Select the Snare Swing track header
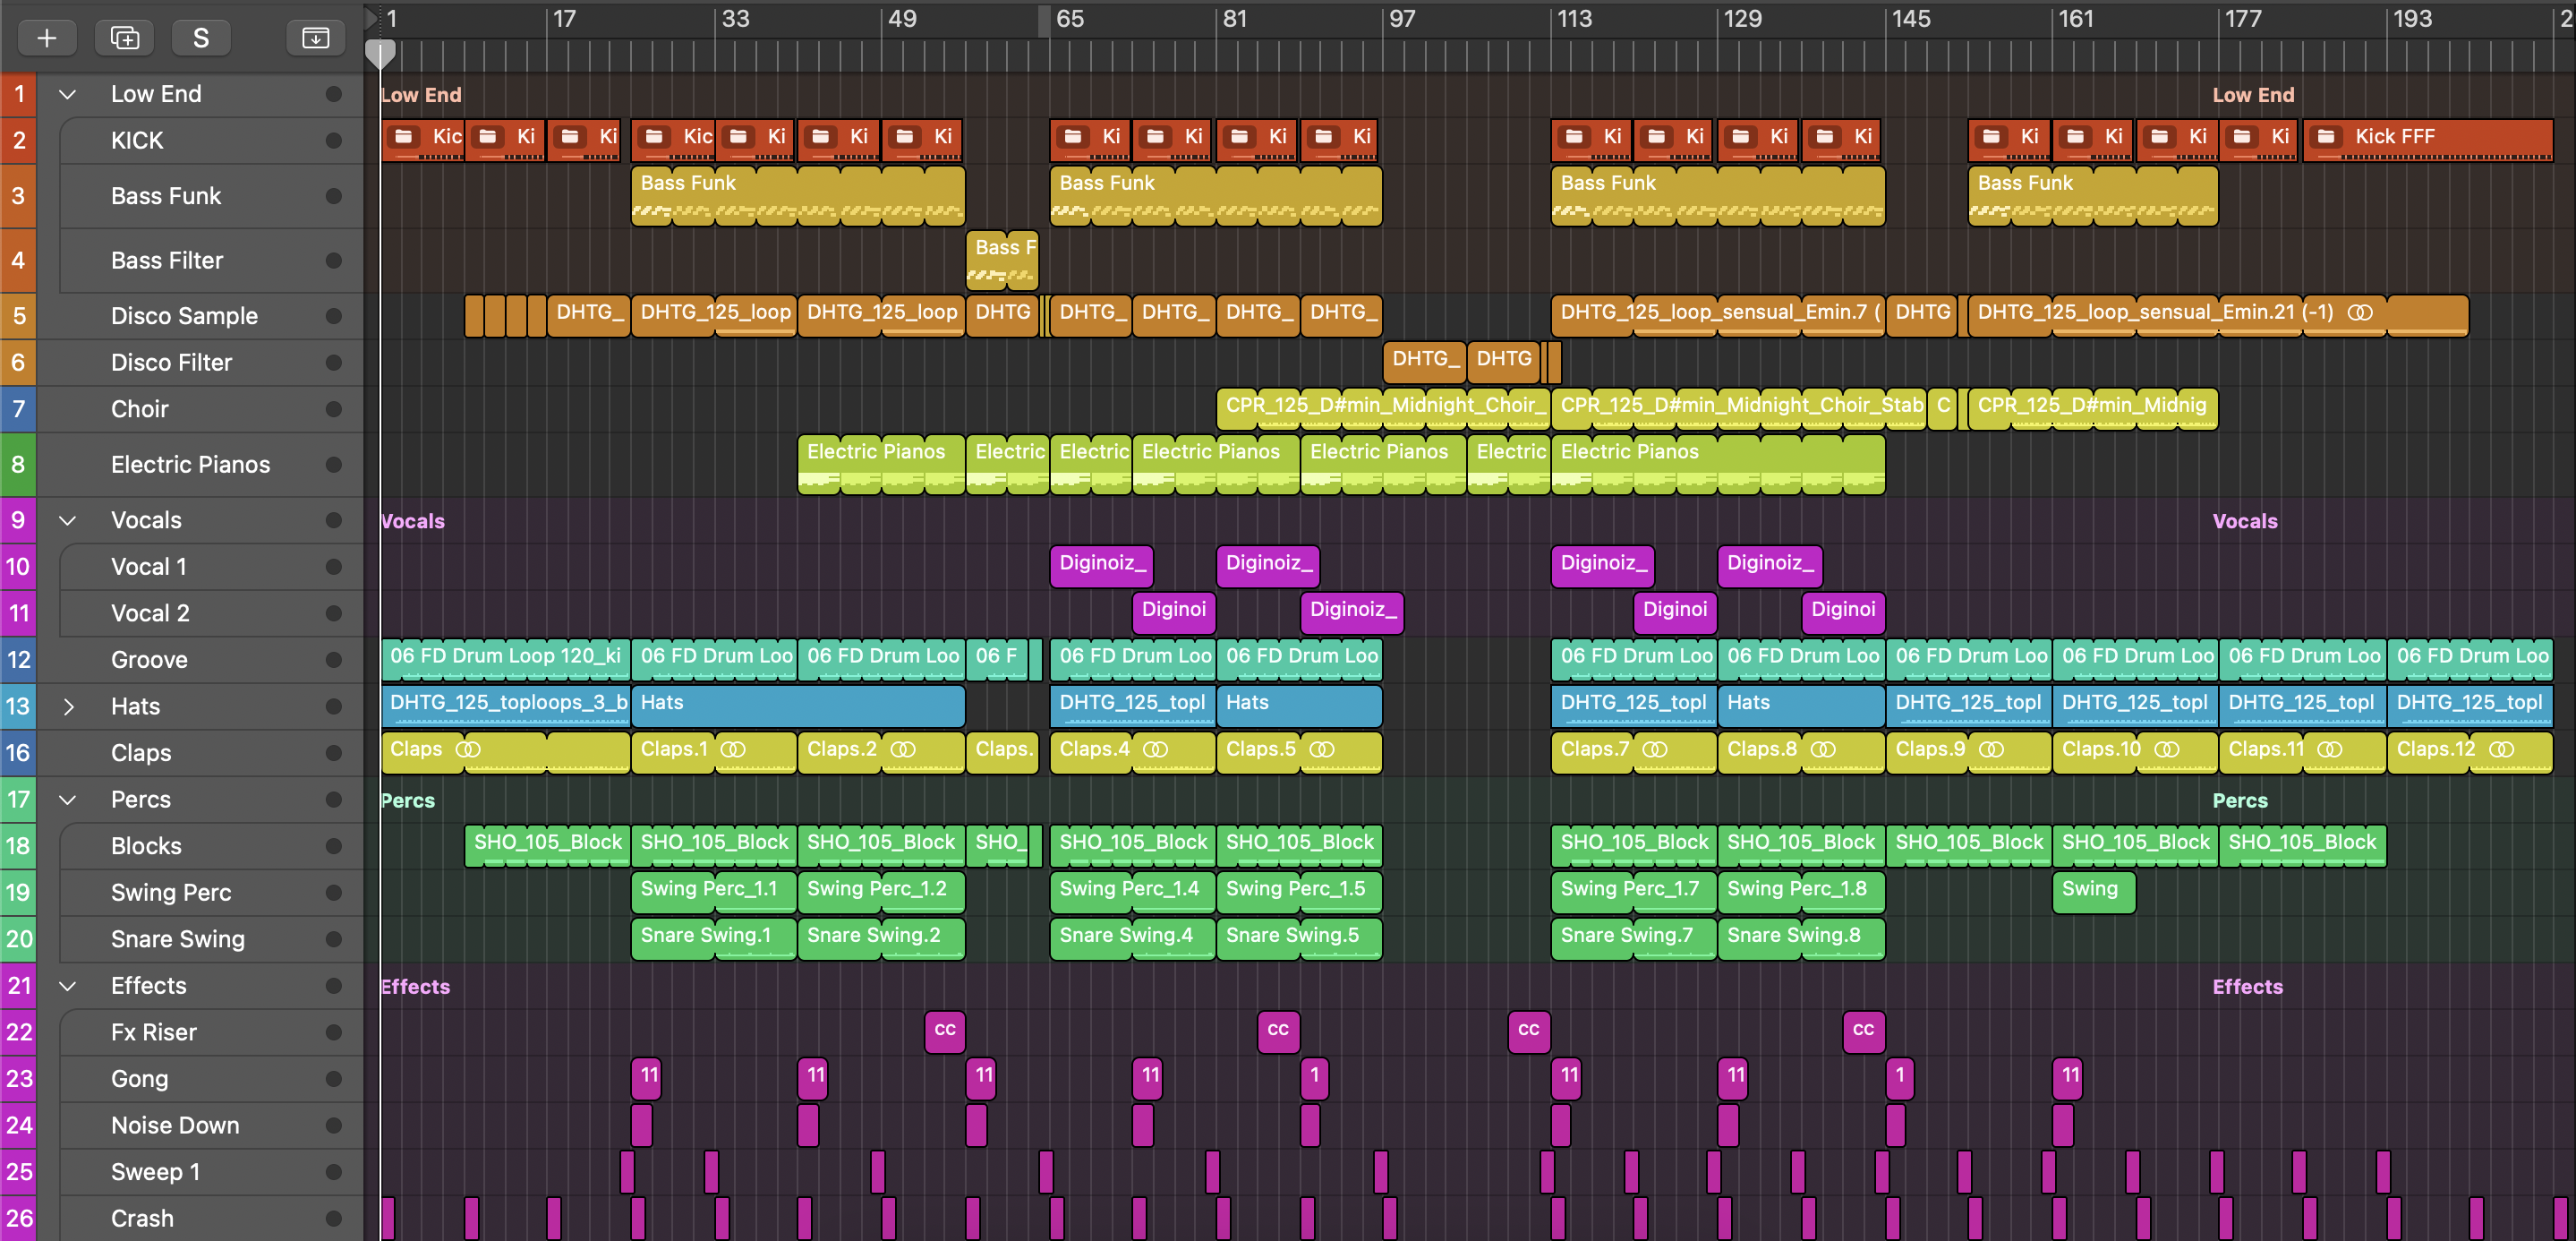Viewport: 2576px width, 1241px height. 178,938
